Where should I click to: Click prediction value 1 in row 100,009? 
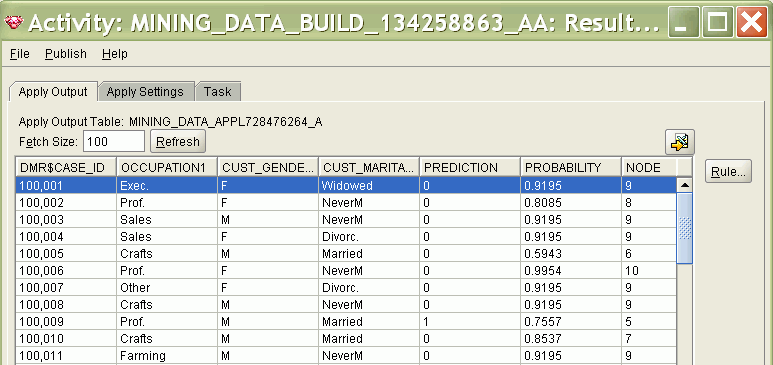click(470, 322)
